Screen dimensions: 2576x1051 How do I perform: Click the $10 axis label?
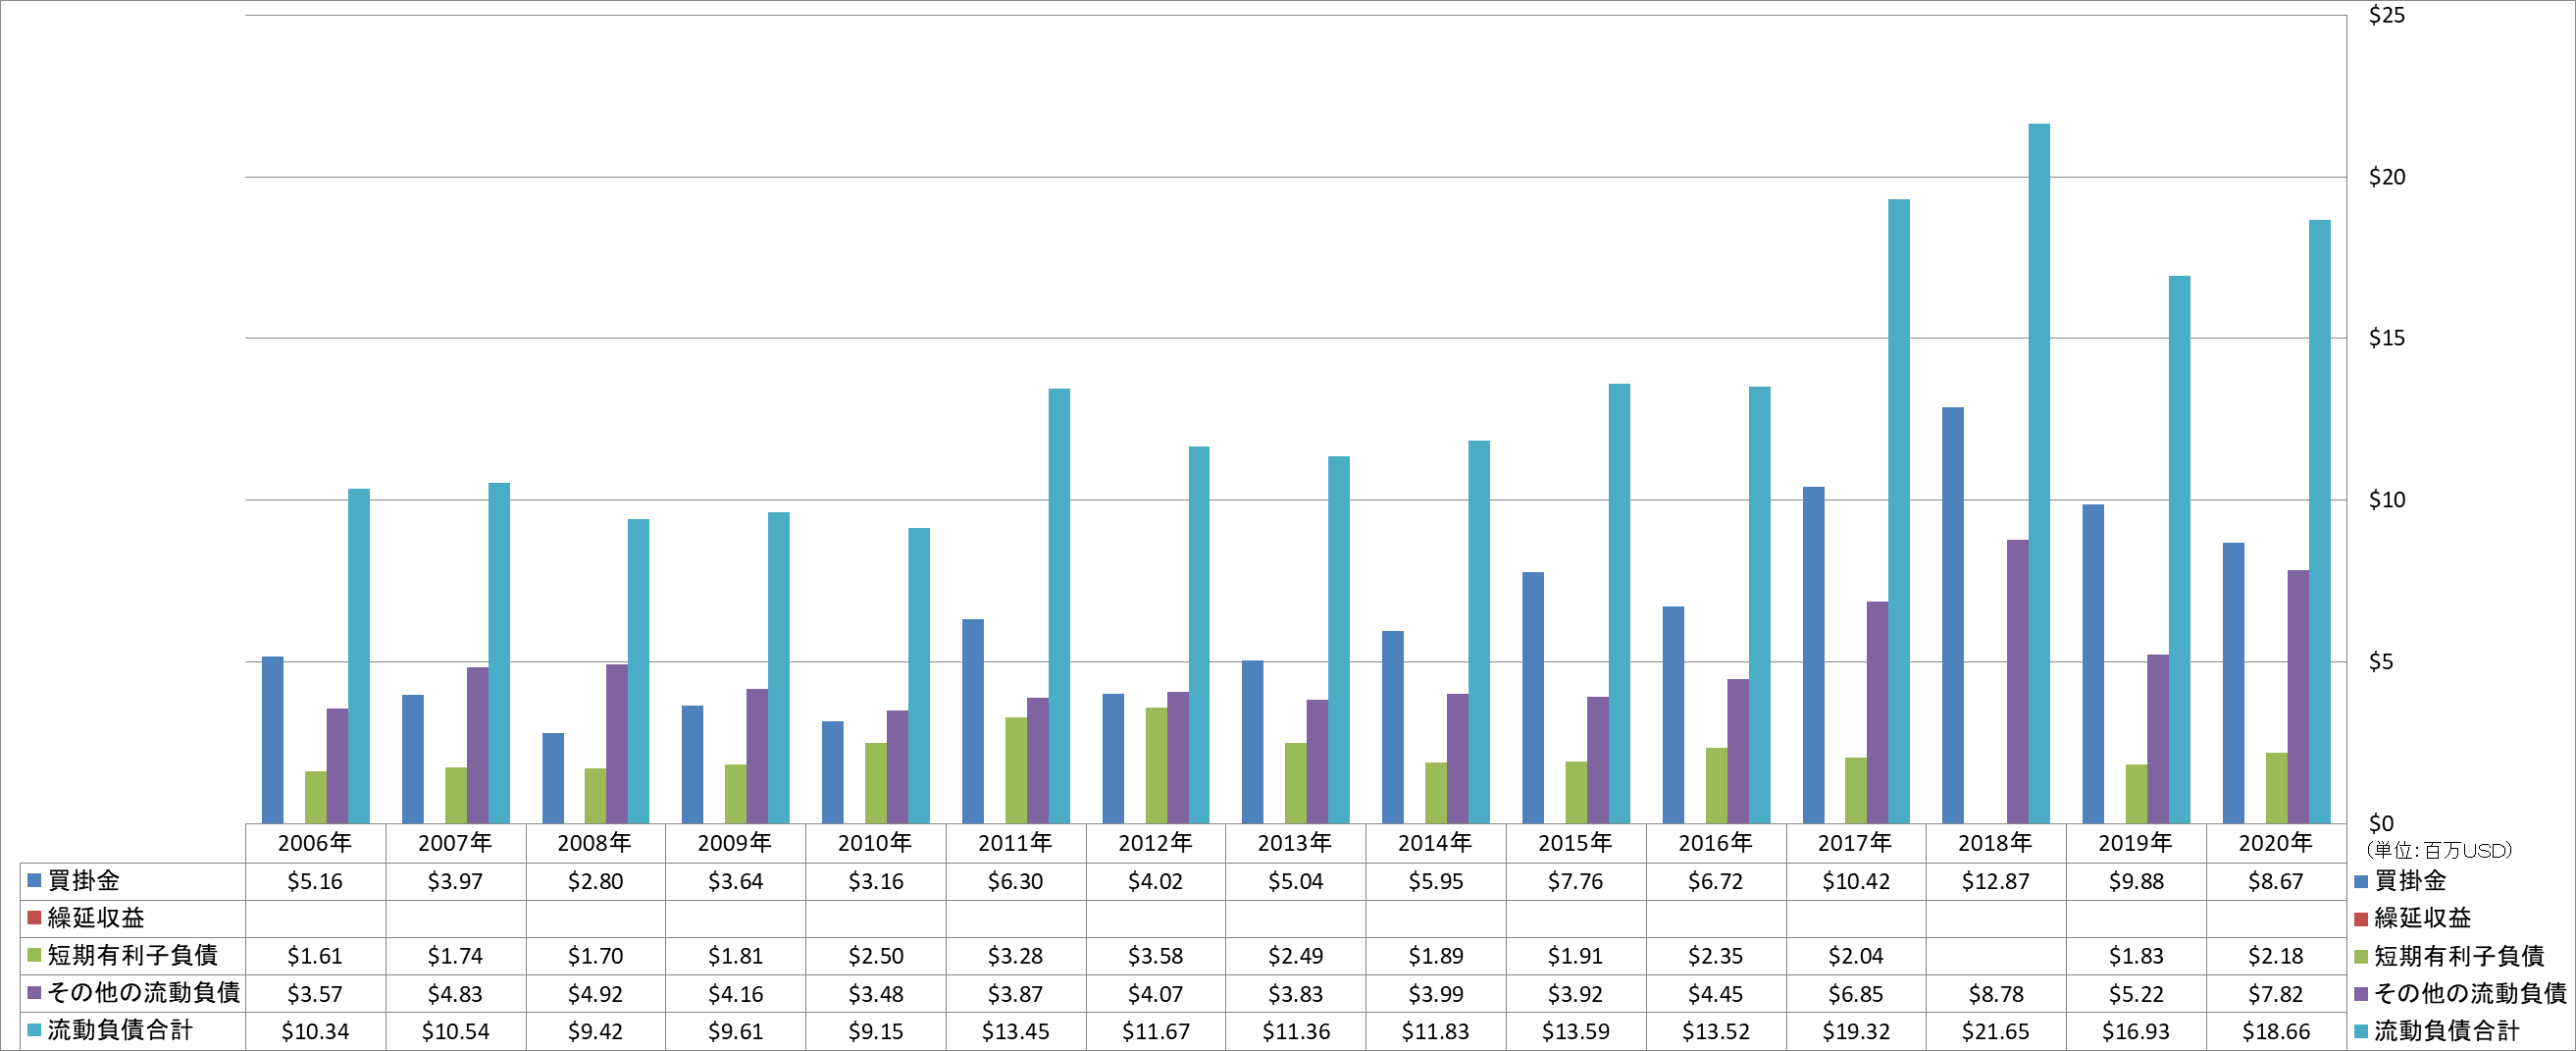coord(2386,500)
